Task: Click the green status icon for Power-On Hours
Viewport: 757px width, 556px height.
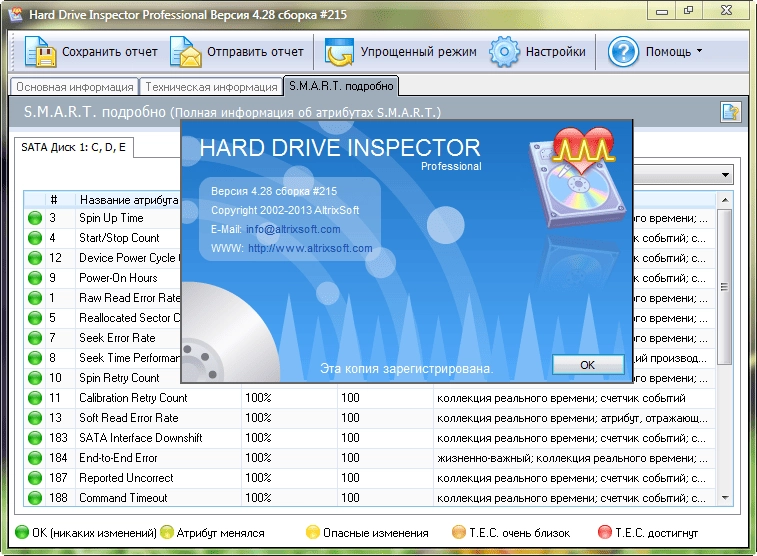Action: point(35,278)
